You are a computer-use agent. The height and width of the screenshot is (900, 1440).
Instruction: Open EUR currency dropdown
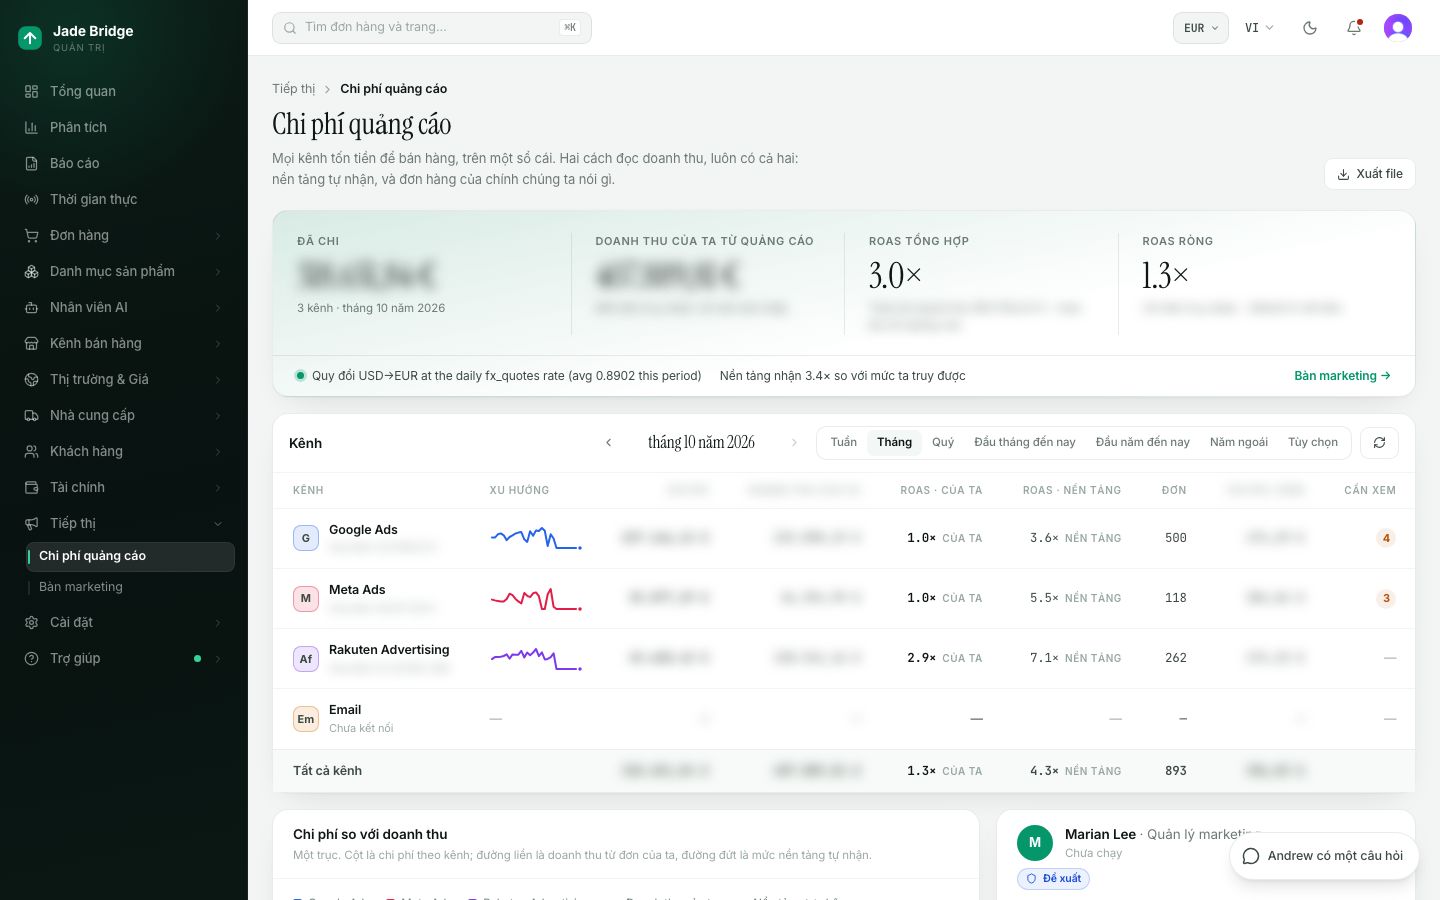click(x=1201, y=28)
